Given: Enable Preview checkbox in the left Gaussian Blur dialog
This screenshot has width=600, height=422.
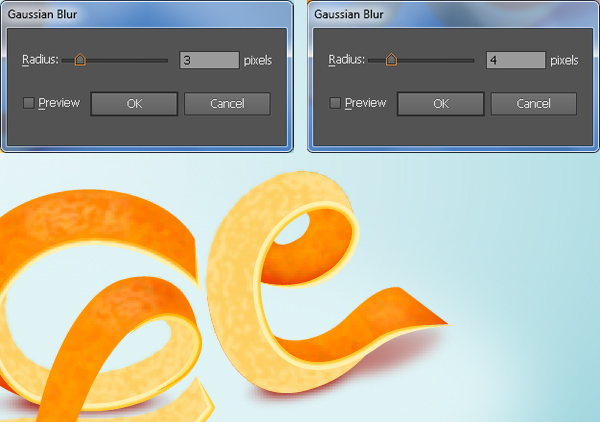Looking at the screenshot, I should pos(29,103).
